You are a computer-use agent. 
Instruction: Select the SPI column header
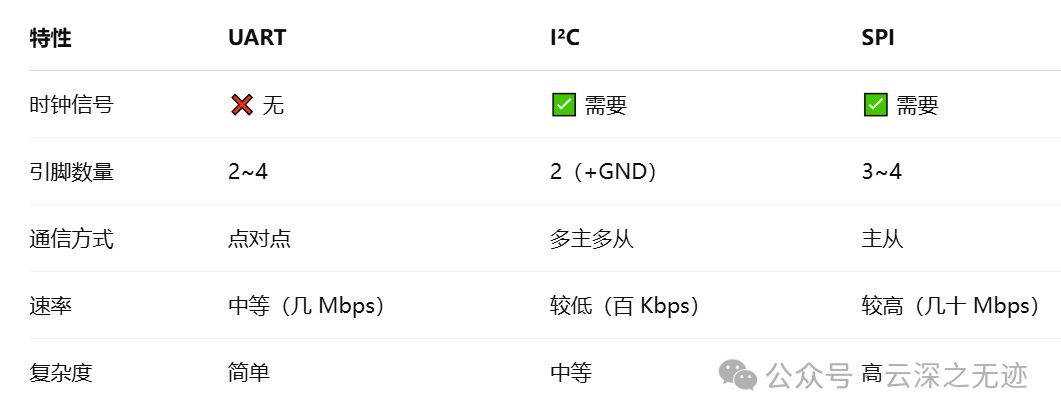click(878, 38)
